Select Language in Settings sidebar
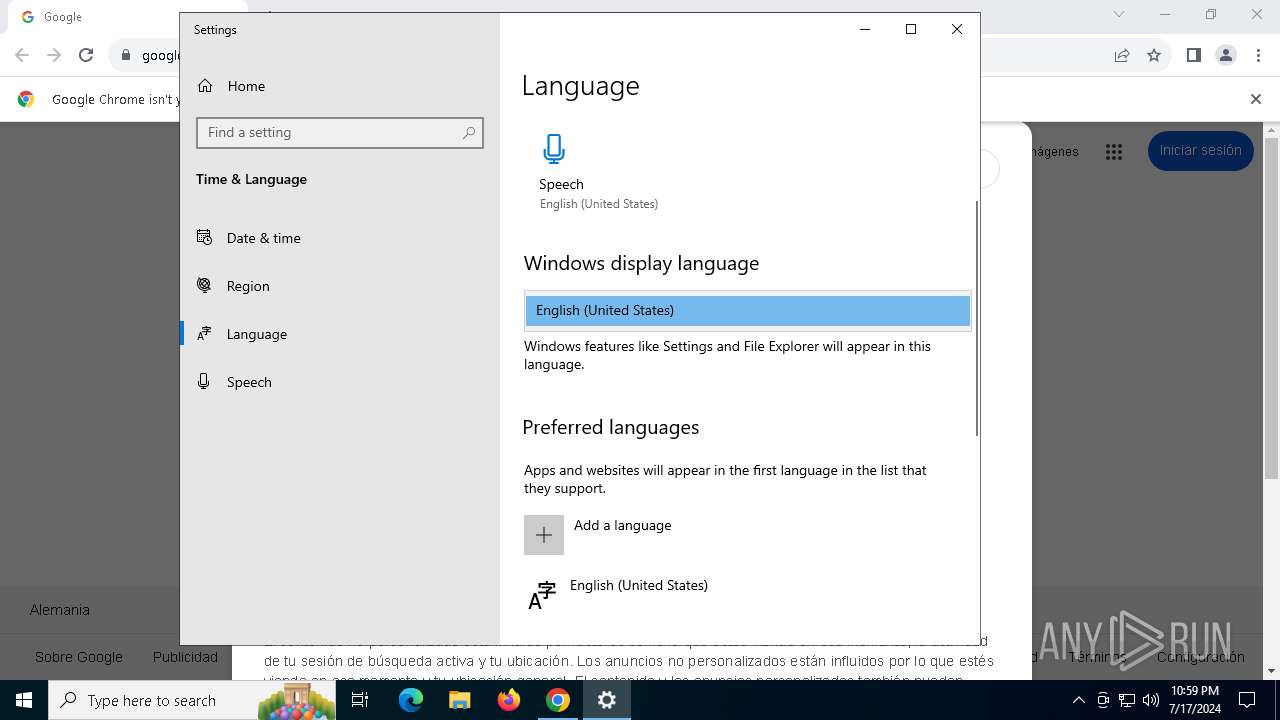Viewport: 1280px width, 720px height. pyautogui.click(x=340, y=334)
